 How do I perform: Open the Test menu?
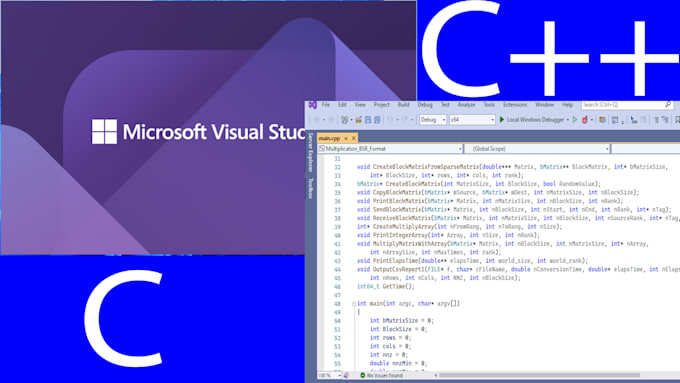tap(445, 105)
